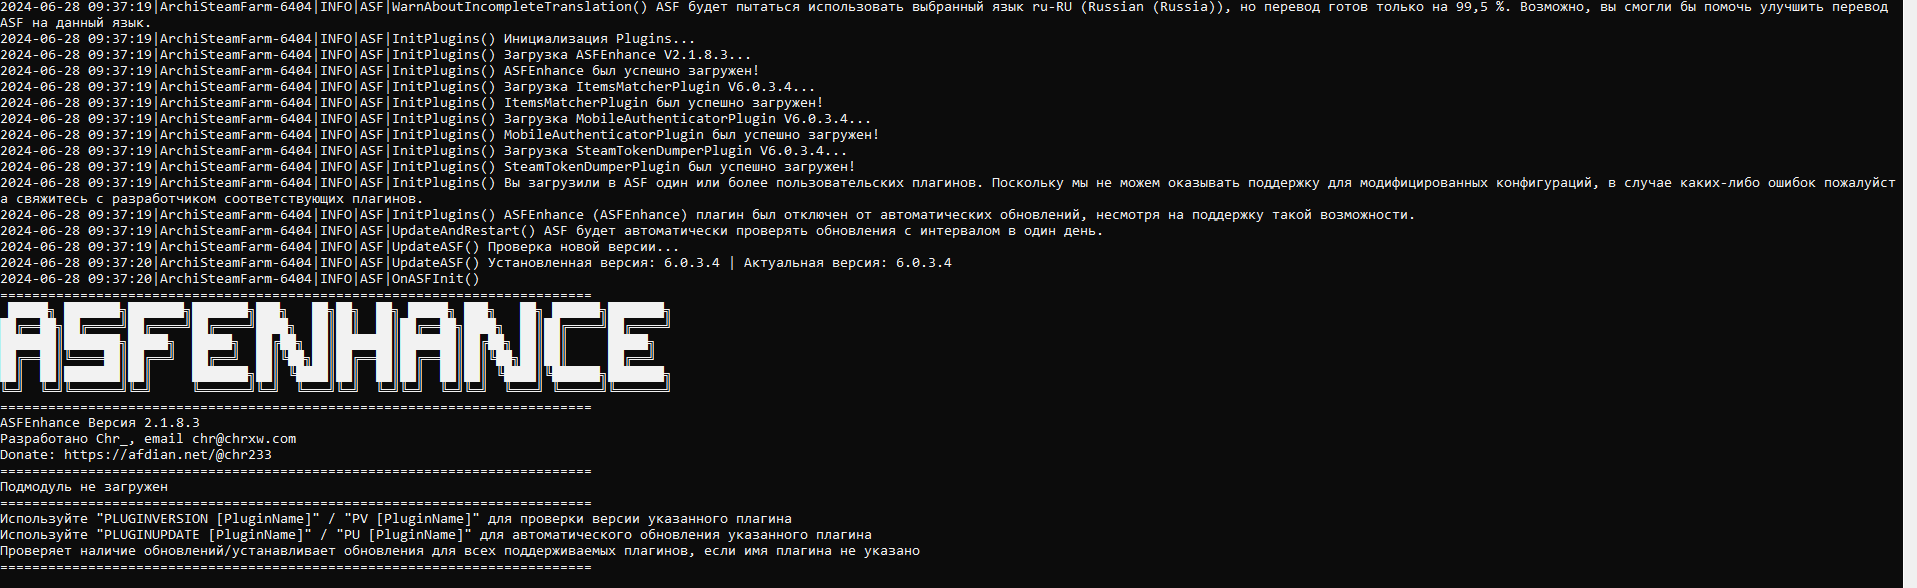
Task: Click the "Подмодуль не загружен" text
Action: tap(84, 487)
